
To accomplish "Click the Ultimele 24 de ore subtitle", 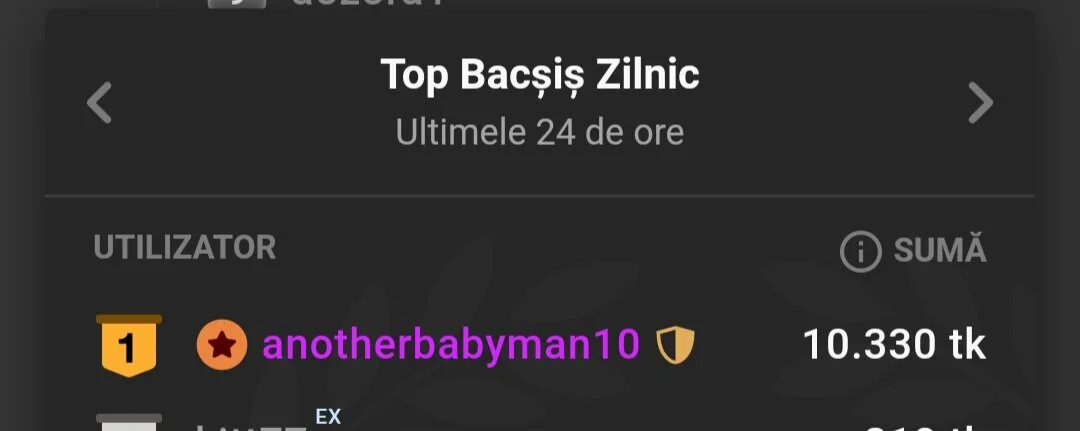I will (x=540, y=132).
